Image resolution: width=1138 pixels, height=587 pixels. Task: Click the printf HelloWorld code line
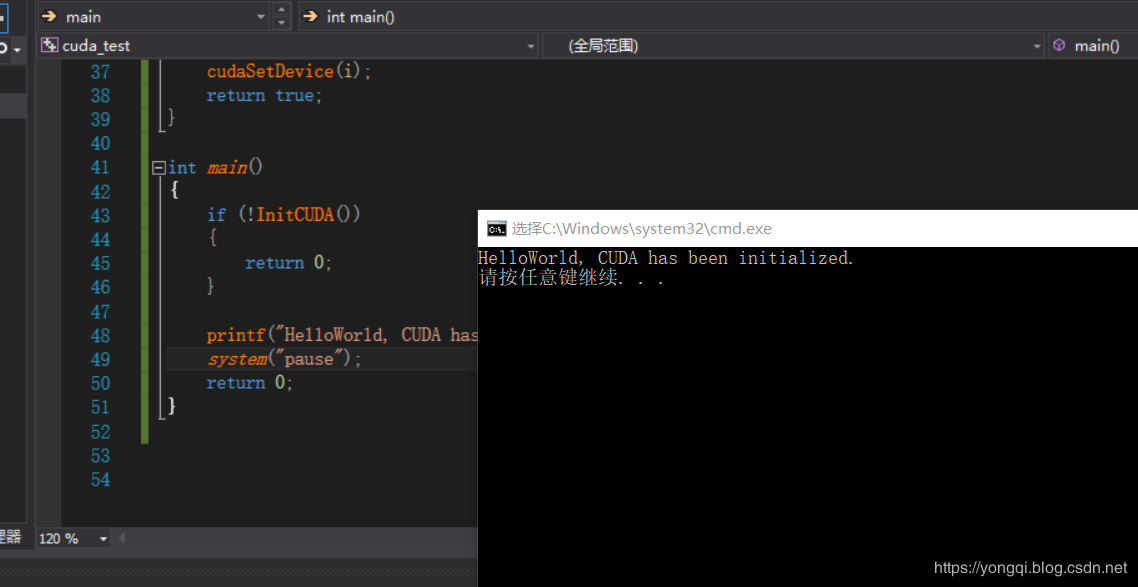(x=342, y=335)
